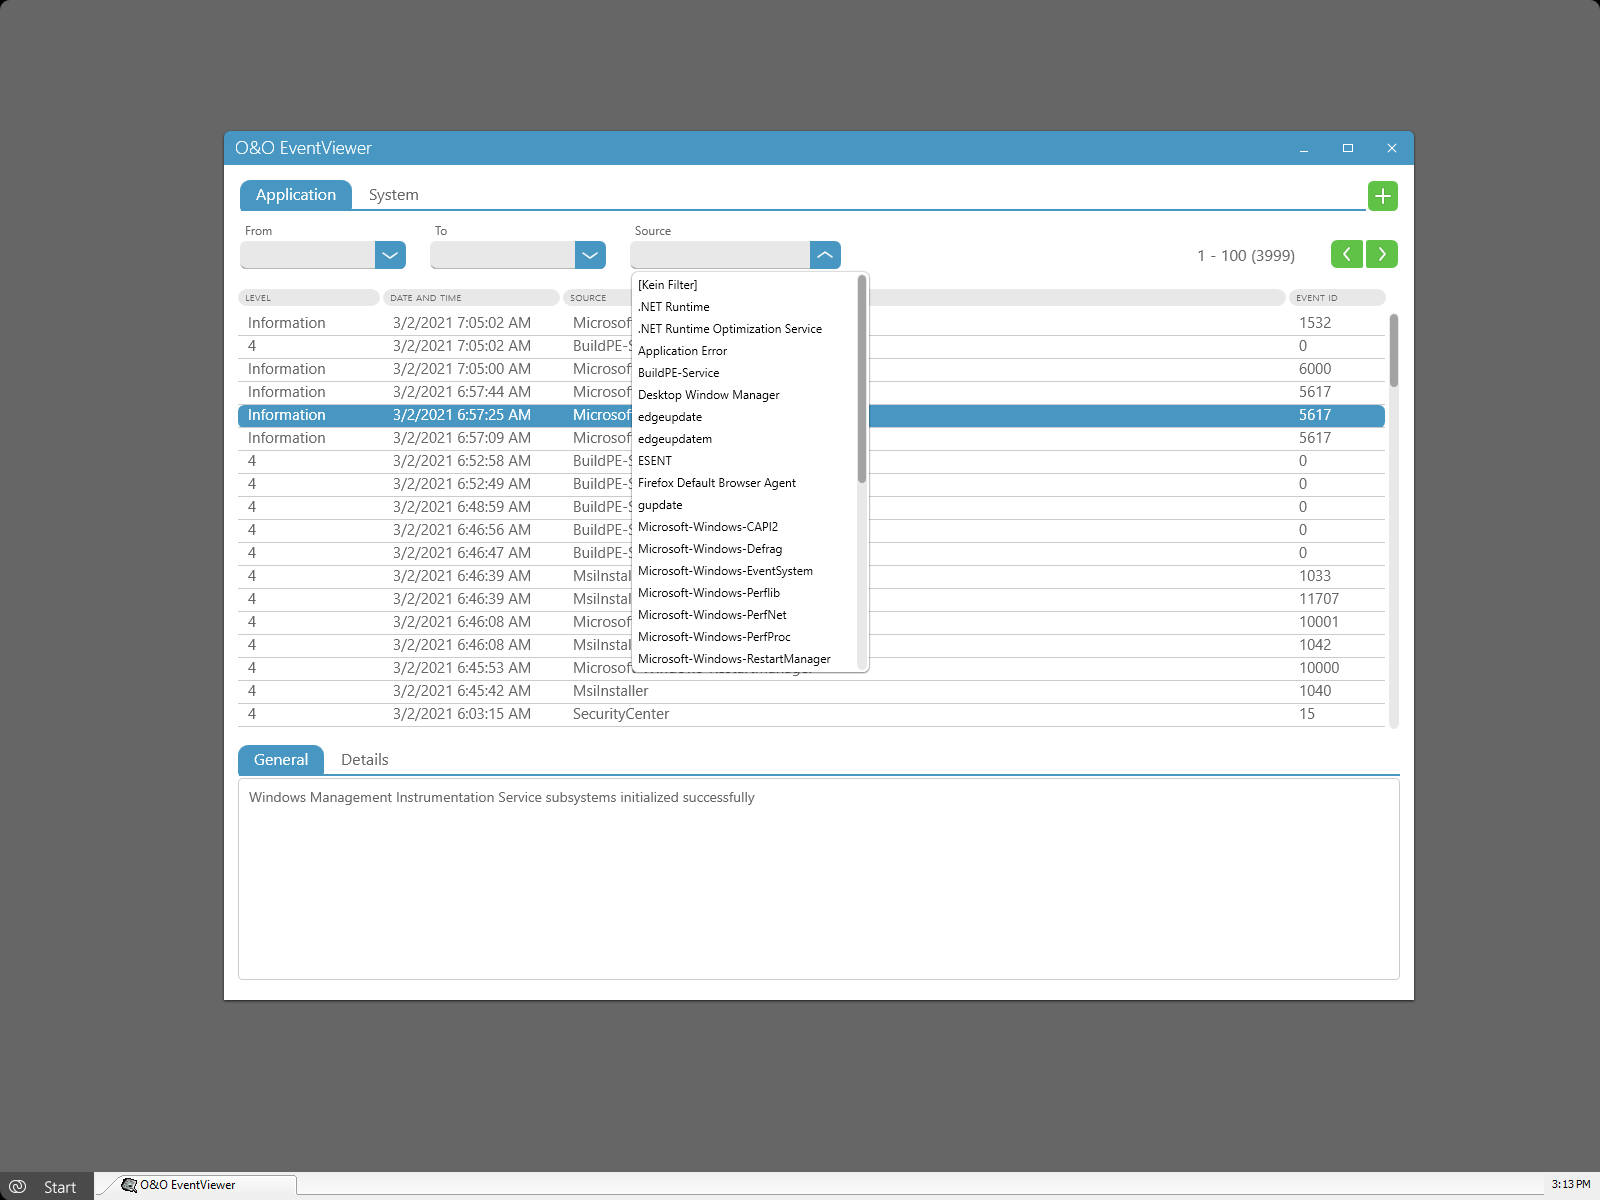Open the Details tab
This screenshot has width=1600, height=1200.
click(364, 760)
